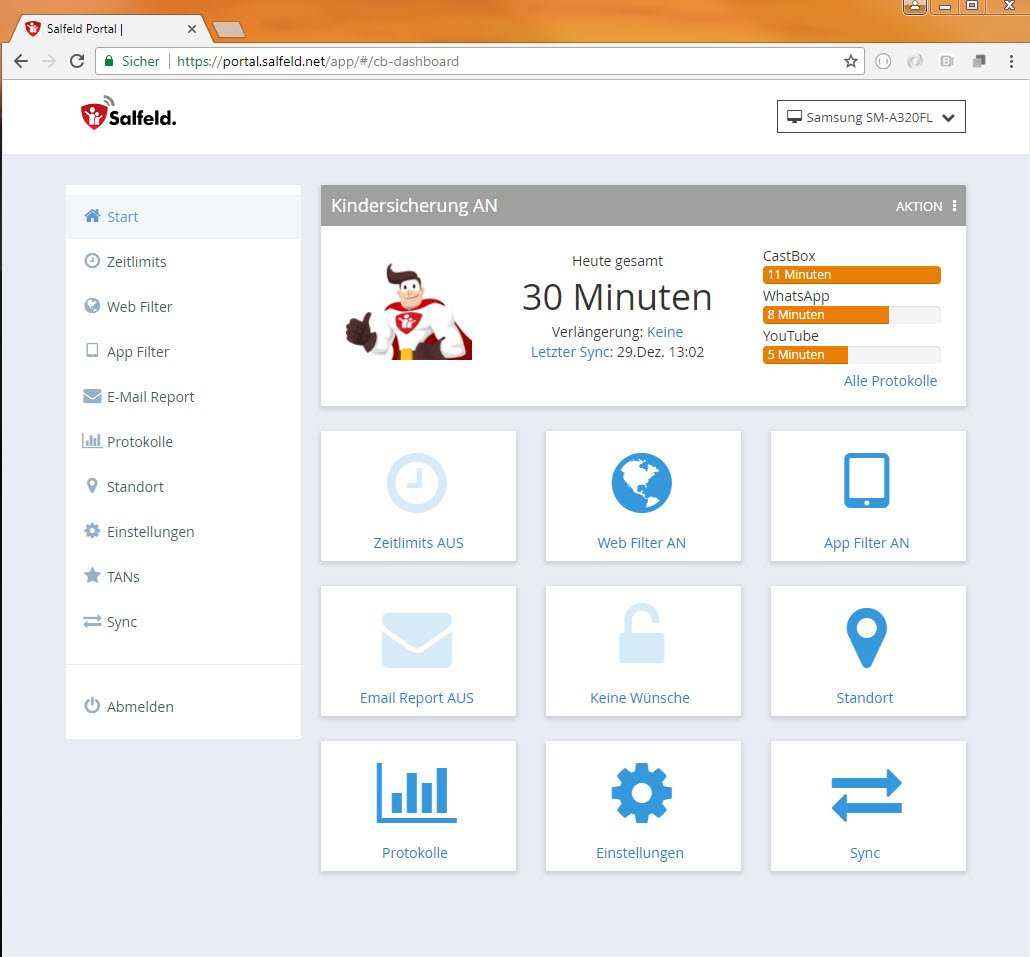Open the Protokolle bar chart tile
Image resolution: width=1030 pixels, height=957 pixels.
point(418,806)
